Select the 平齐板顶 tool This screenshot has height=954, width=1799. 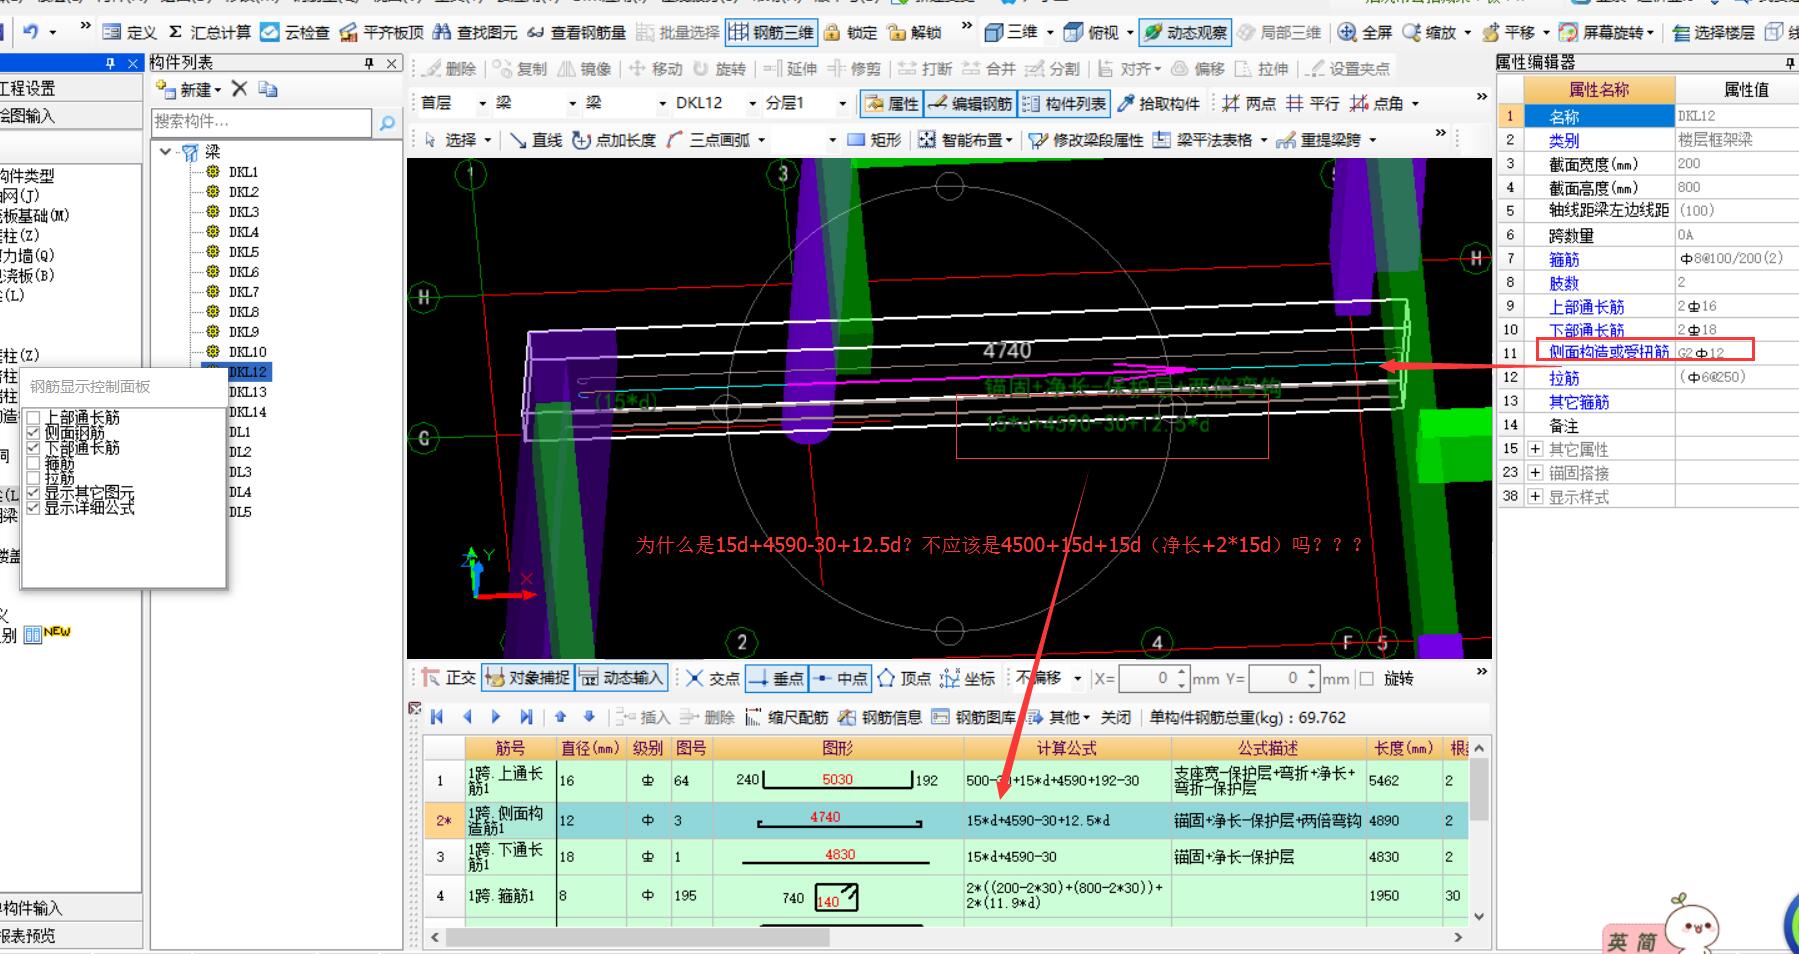(x=381, y=32)
